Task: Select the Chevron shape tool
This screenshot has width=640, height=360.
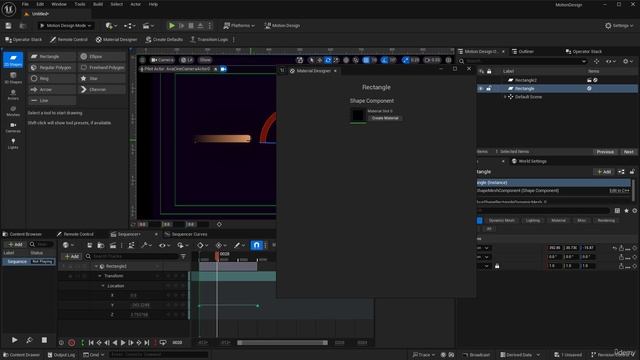Action: click(102, 89)
